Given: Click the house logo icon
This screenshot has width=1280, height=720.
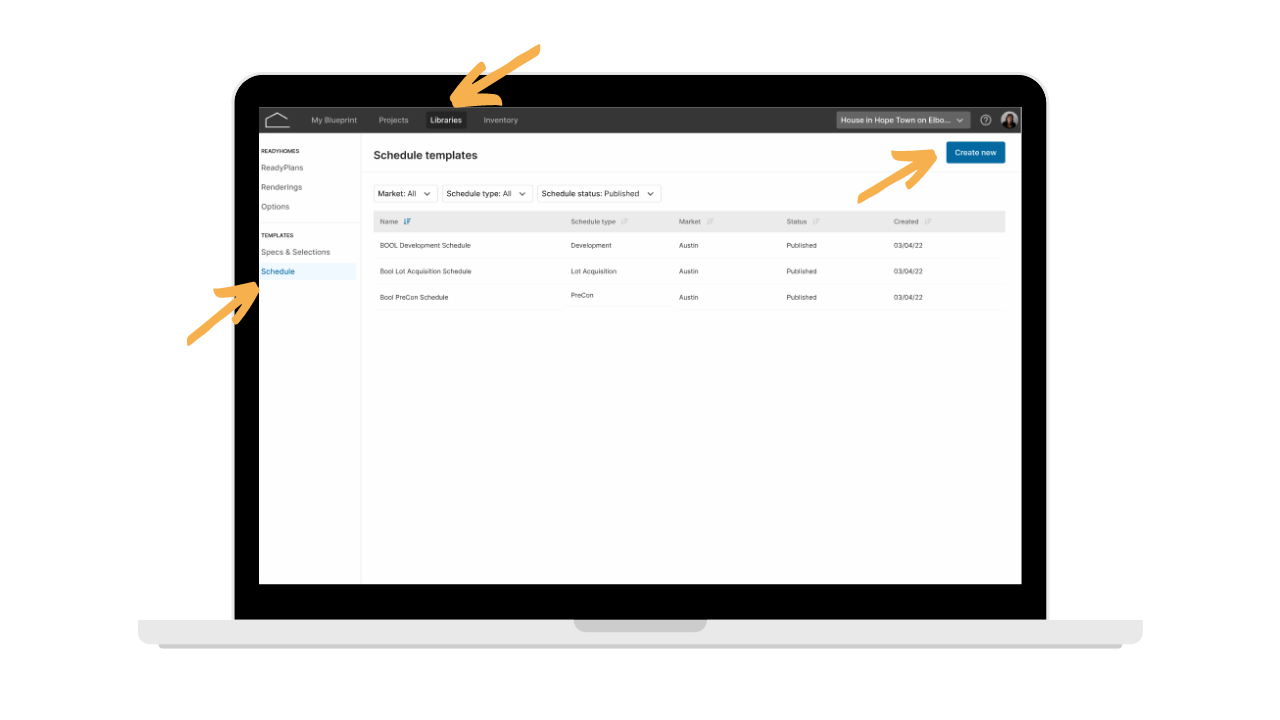Looking at the screenshot, I should click(x=277, y=120).
